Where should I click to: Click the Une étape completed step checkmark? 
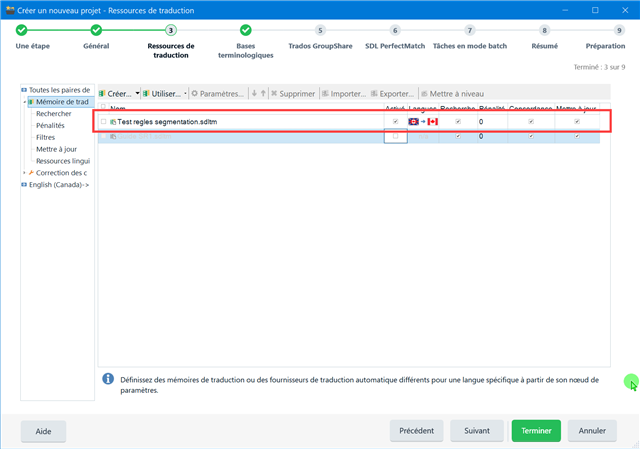[22, 30]
